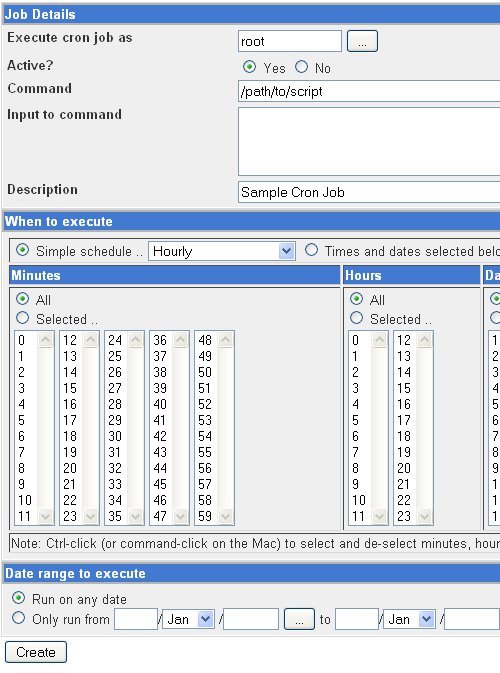Click up arrow of Minutes 12-23 list

click(x=90, y=340)
